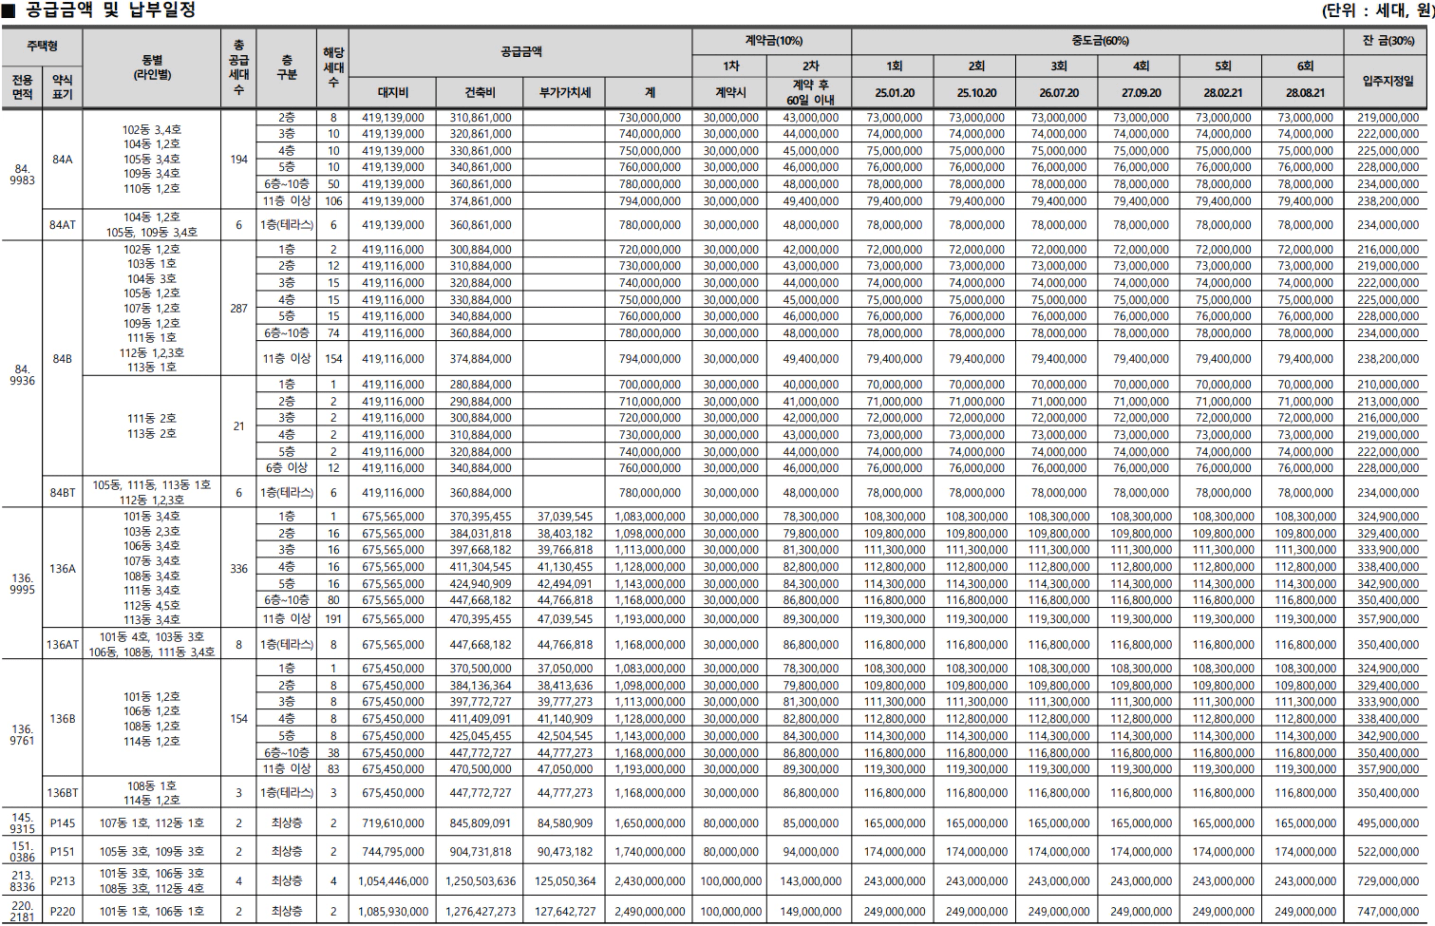The height and width of the screenshot is (926, 1435).
Task: Click the total supply count '194'
Action: [238, 159]
